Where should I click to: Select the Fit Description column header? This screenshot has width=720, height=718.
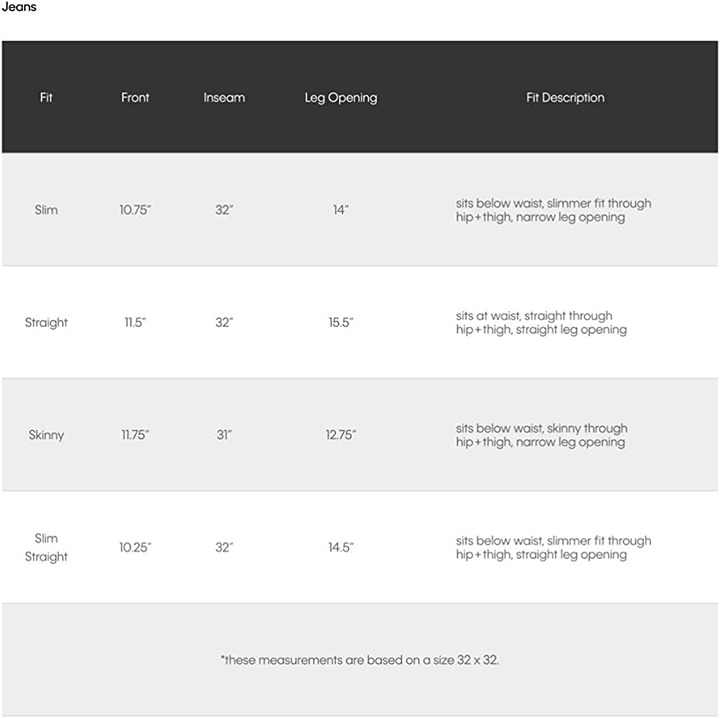[x=565, y=98]
